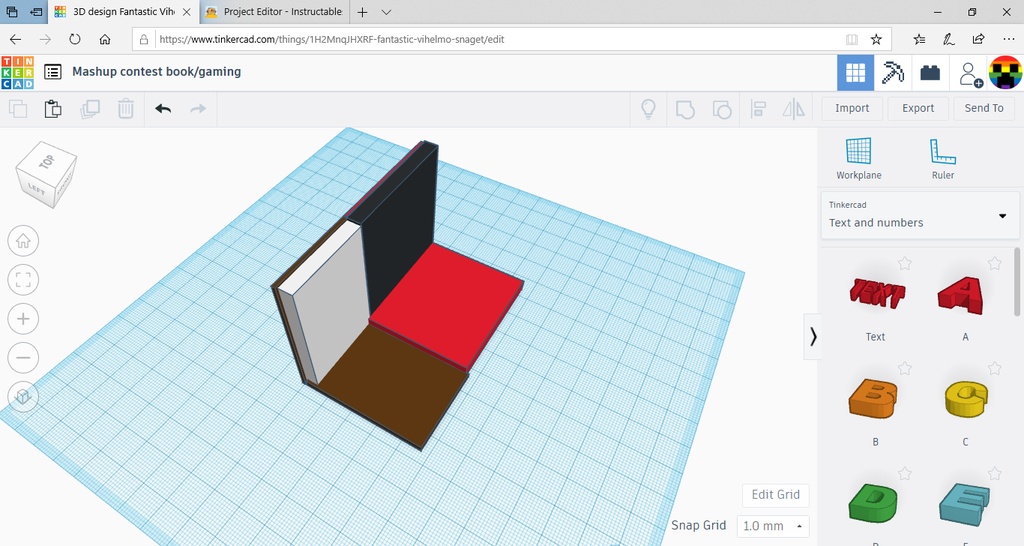Go to browser home page
This screenshot has width=1024, height=546.
pos(104,39)
